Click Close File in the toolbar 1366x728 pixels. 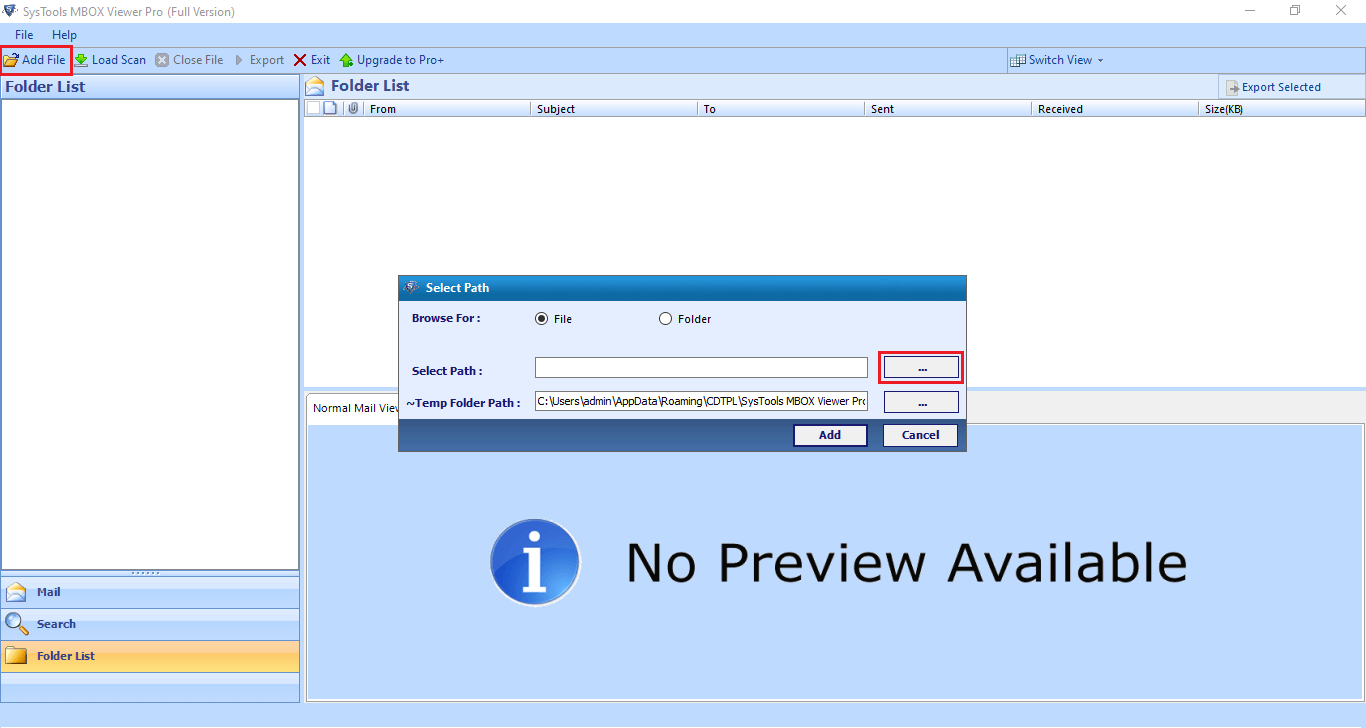(189, 60)
